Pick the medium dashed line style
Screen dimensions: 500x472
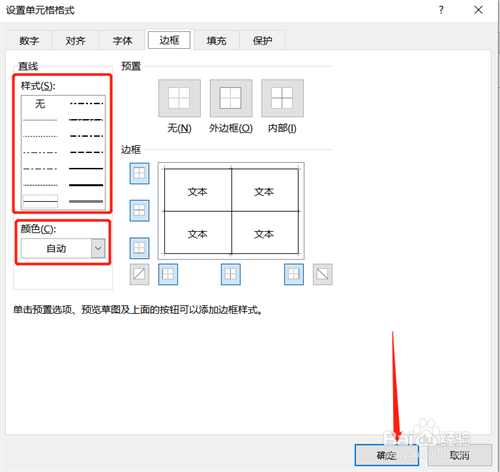point(86,152)
